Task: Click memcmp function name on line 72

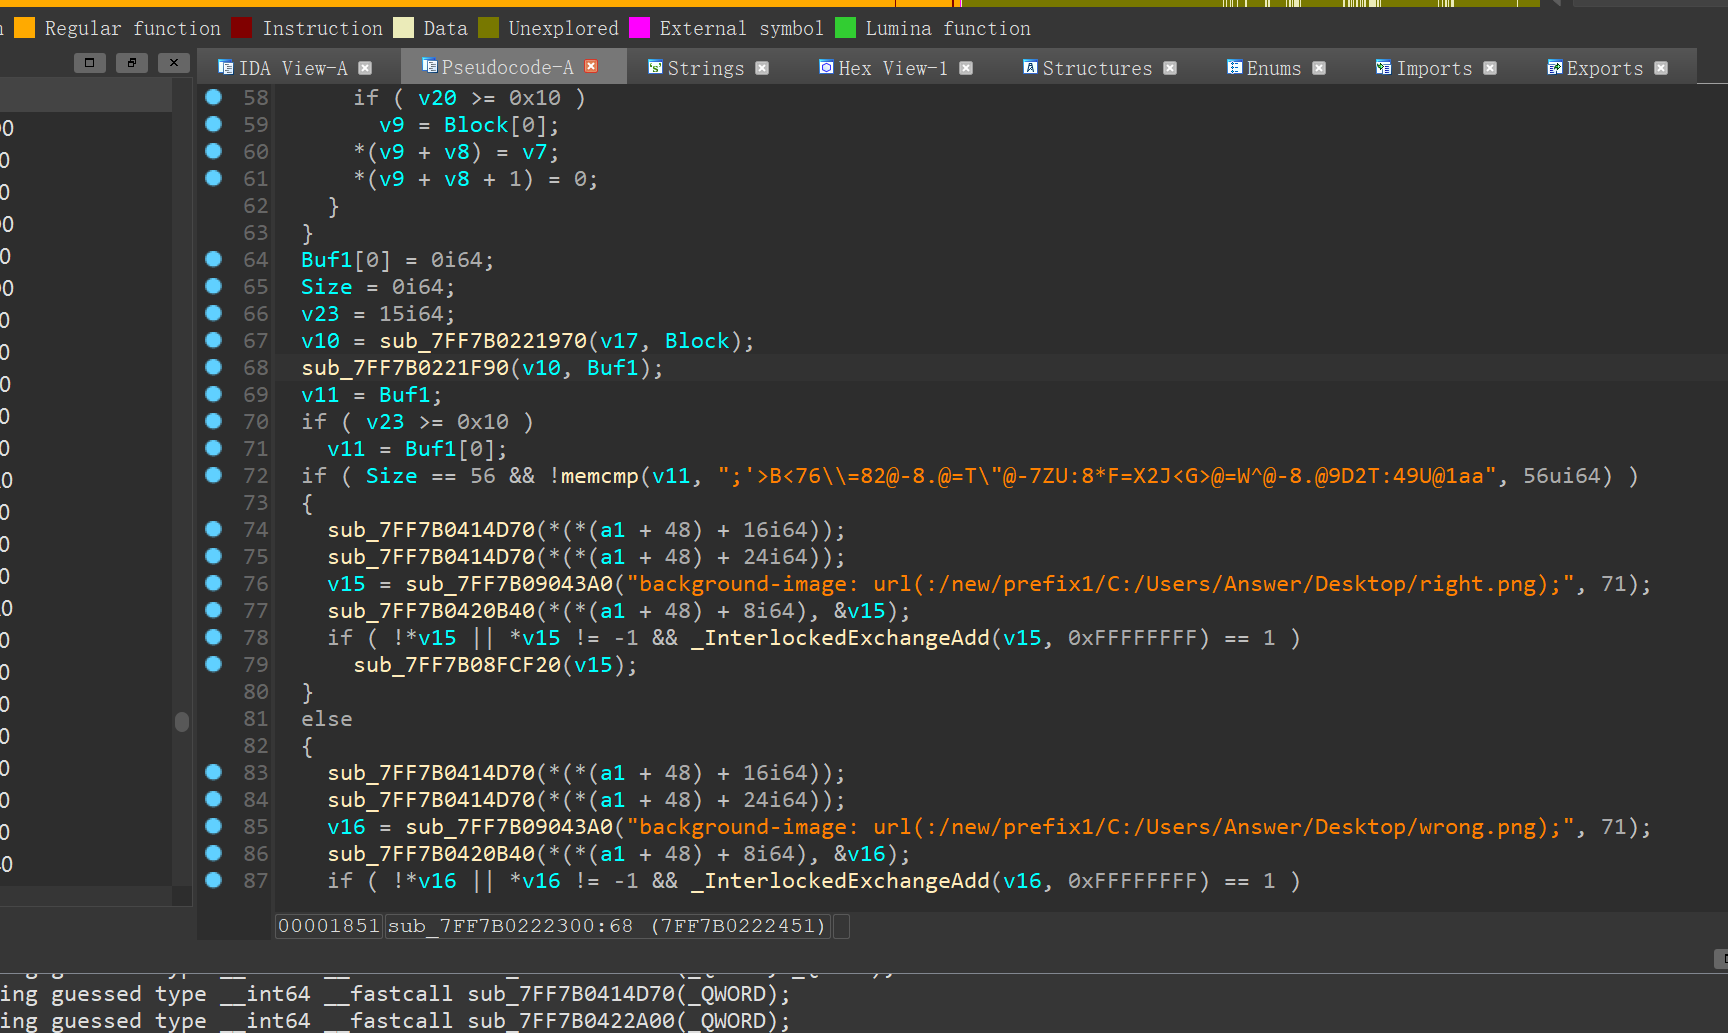Action: pyautogui.click(x=599, y=476)
